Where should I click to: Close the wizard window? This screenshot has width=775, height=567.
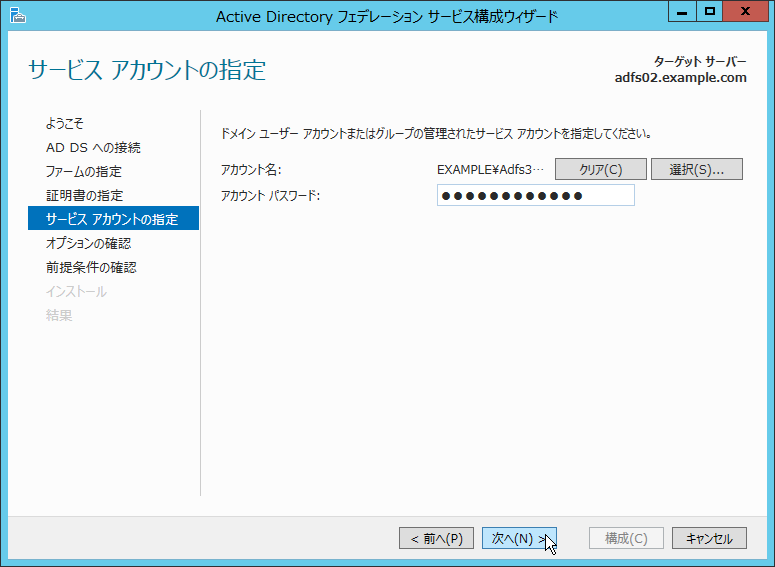[745, 12]
